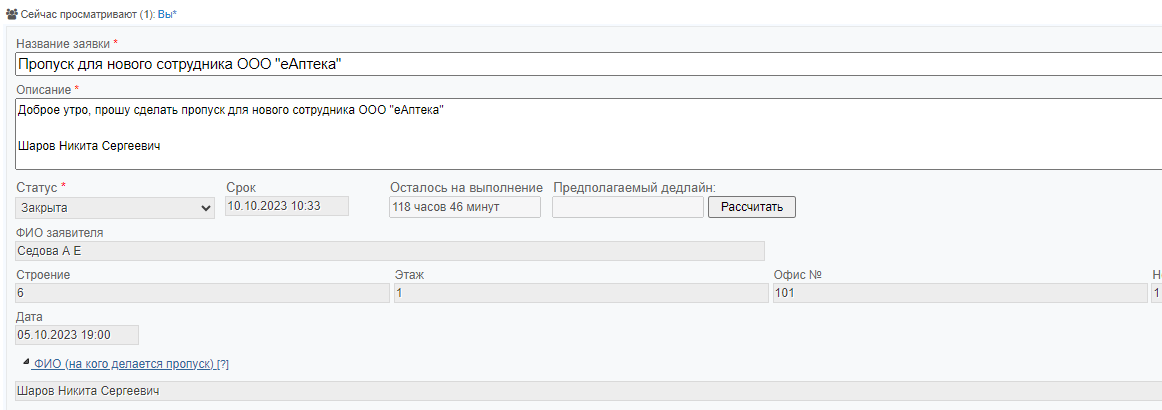Viewport: 1162px width, 410px height.
Task: Click the field containing Шаров Никита Сергеевич
Action: click(x=588, y=391)
